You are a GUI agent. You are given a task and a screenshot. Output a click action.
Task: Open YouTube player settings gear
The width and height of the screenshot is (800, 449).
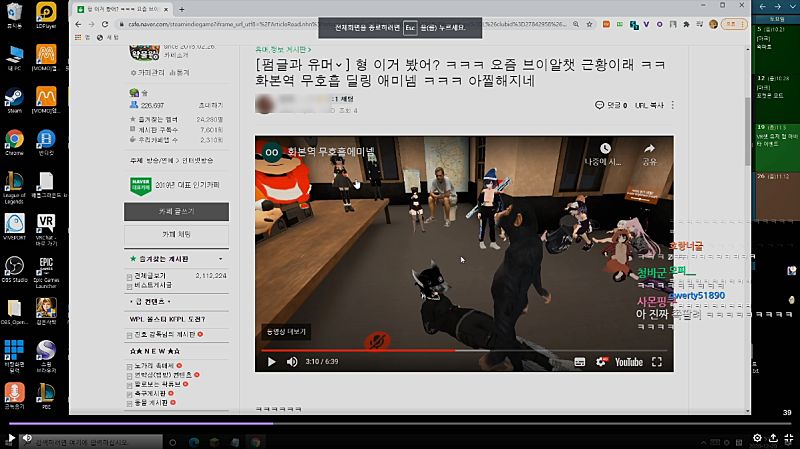[x=601, y=362]
